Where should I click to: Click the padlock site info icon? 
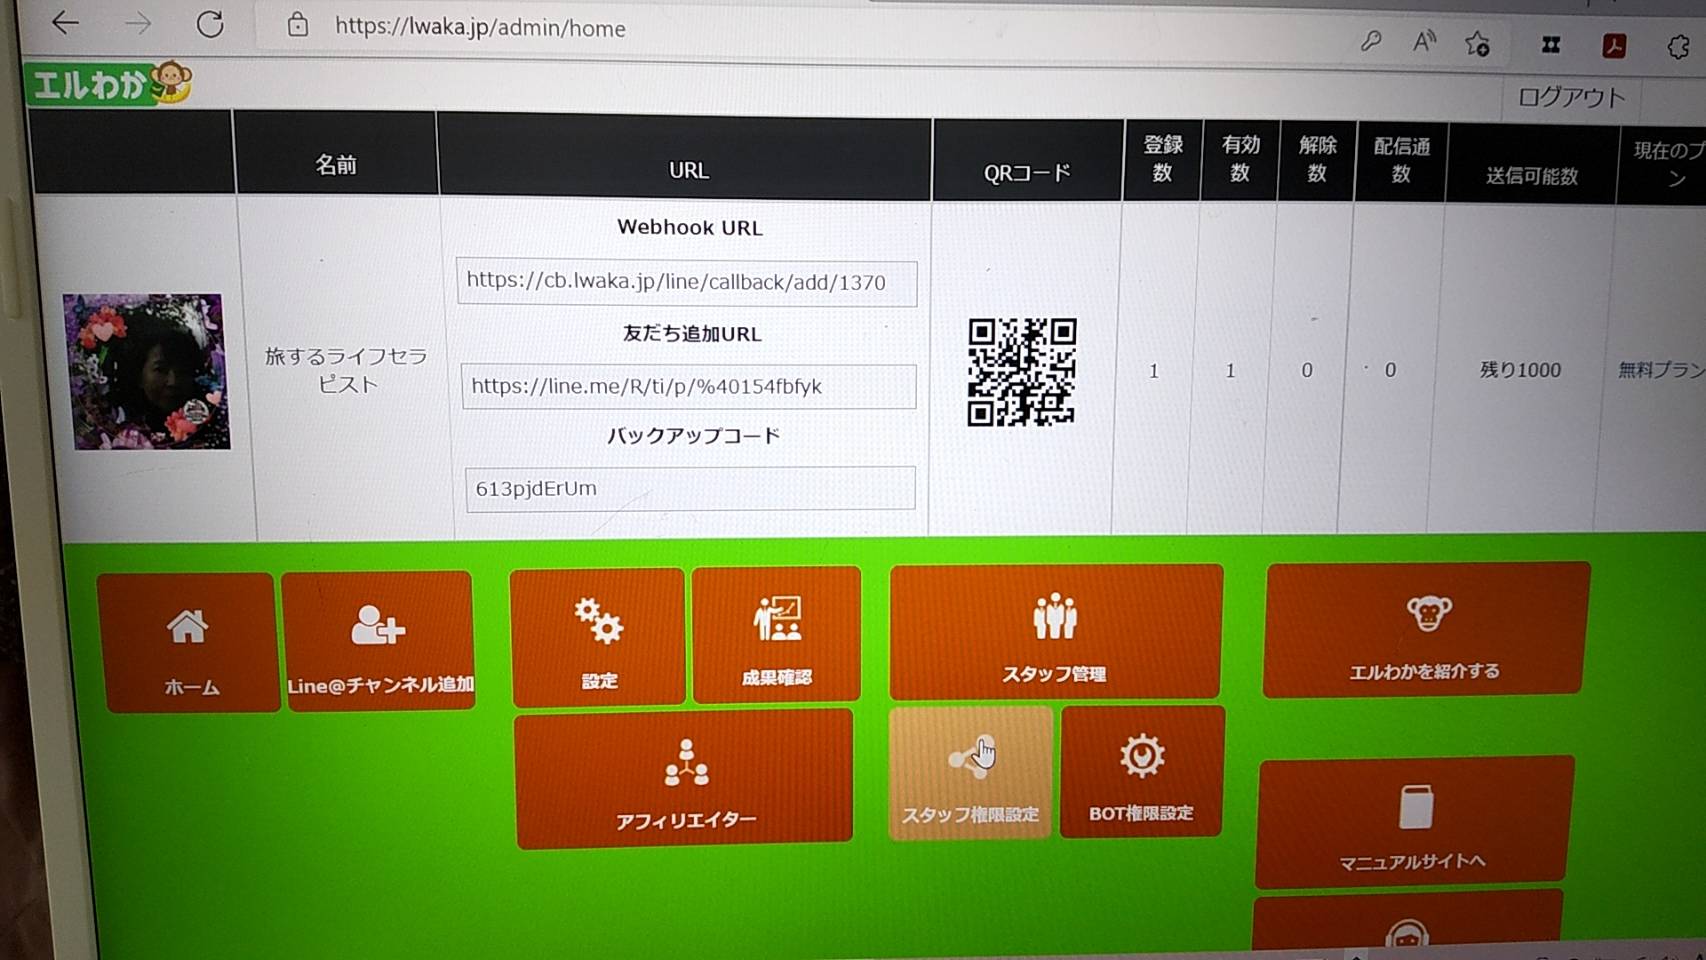click(x=297, y=25)
